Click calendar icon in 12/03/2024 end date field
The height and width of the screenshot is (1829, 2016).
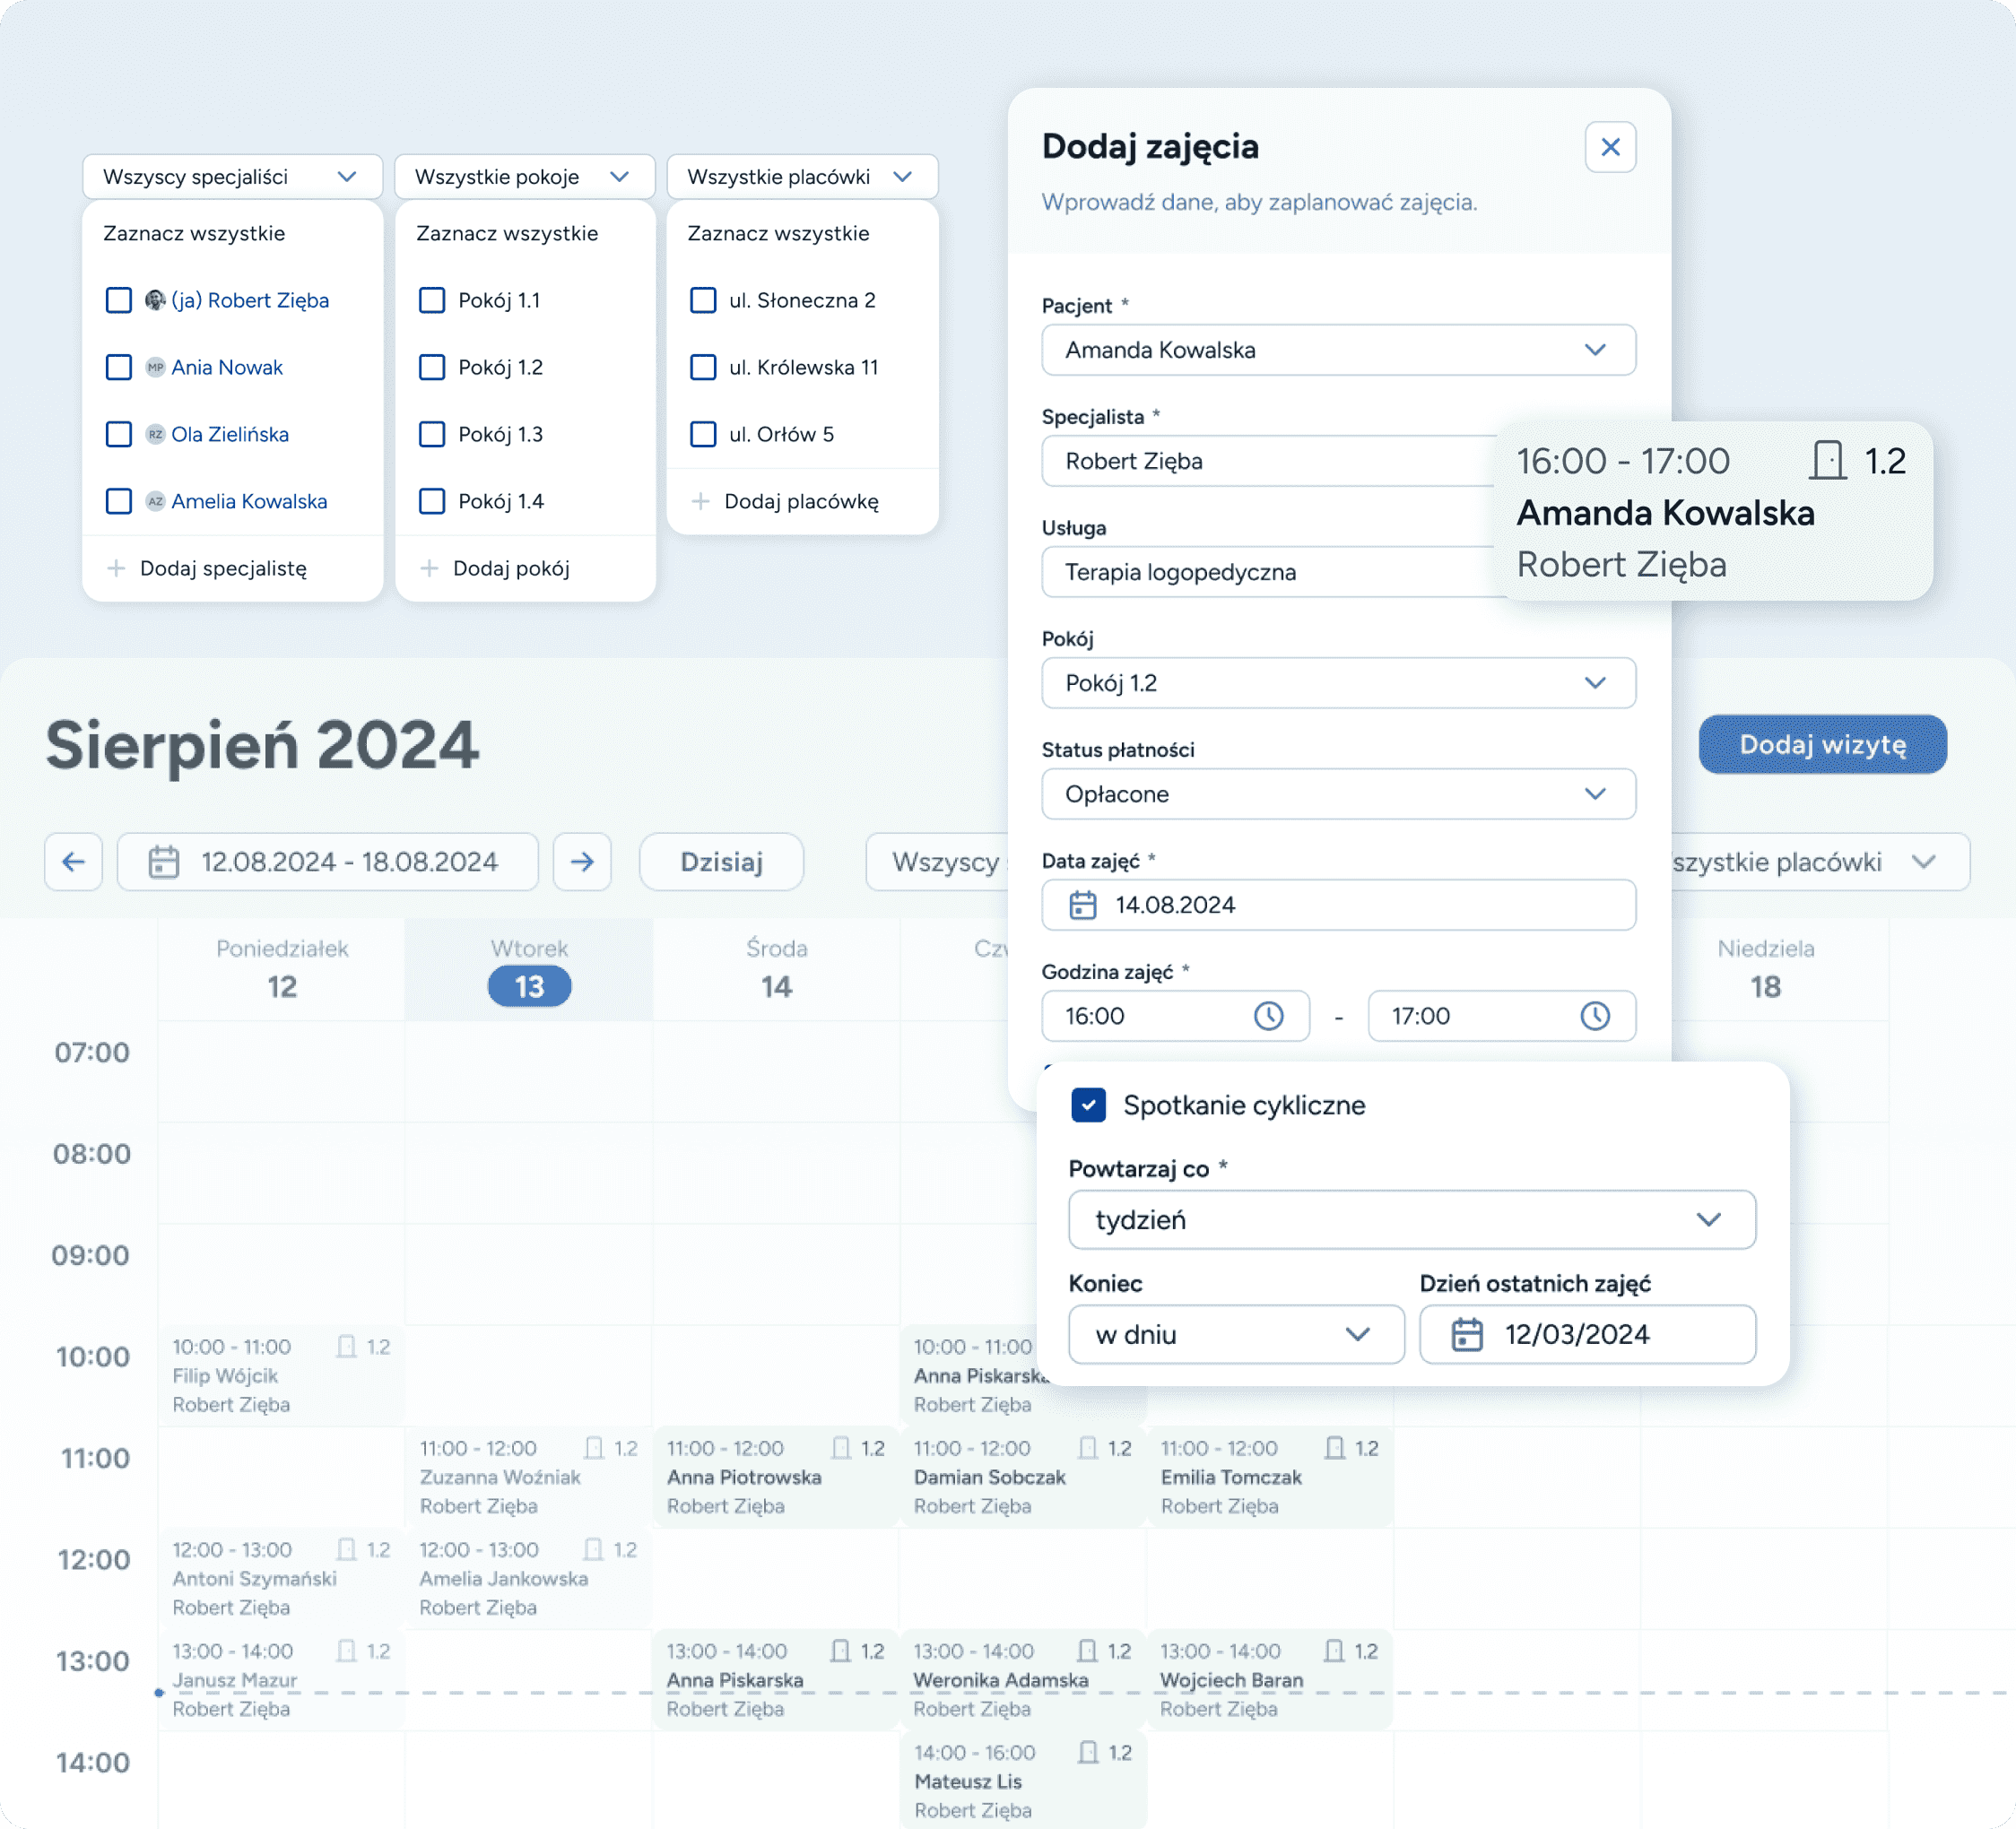1466,1334
